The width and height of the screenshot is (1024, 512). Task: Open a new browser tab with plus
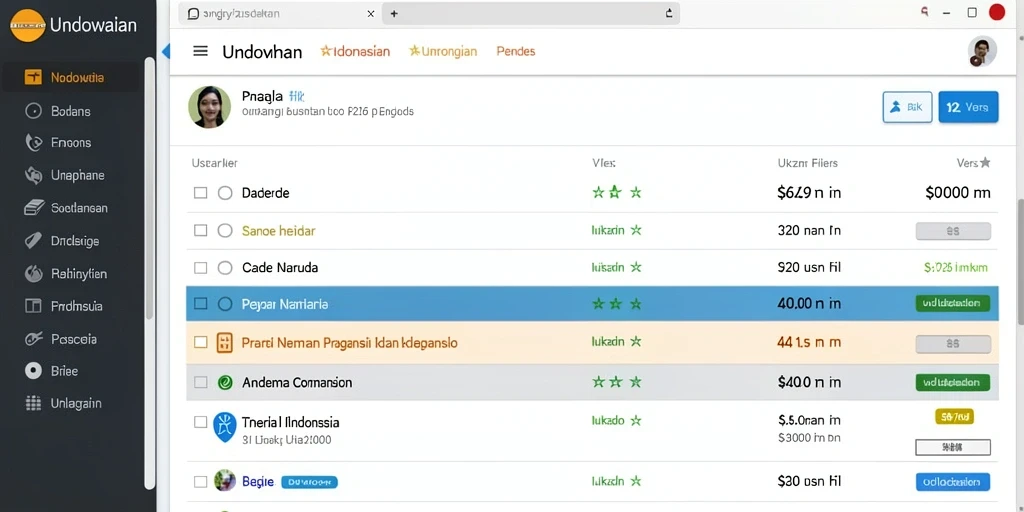(394, 13)
